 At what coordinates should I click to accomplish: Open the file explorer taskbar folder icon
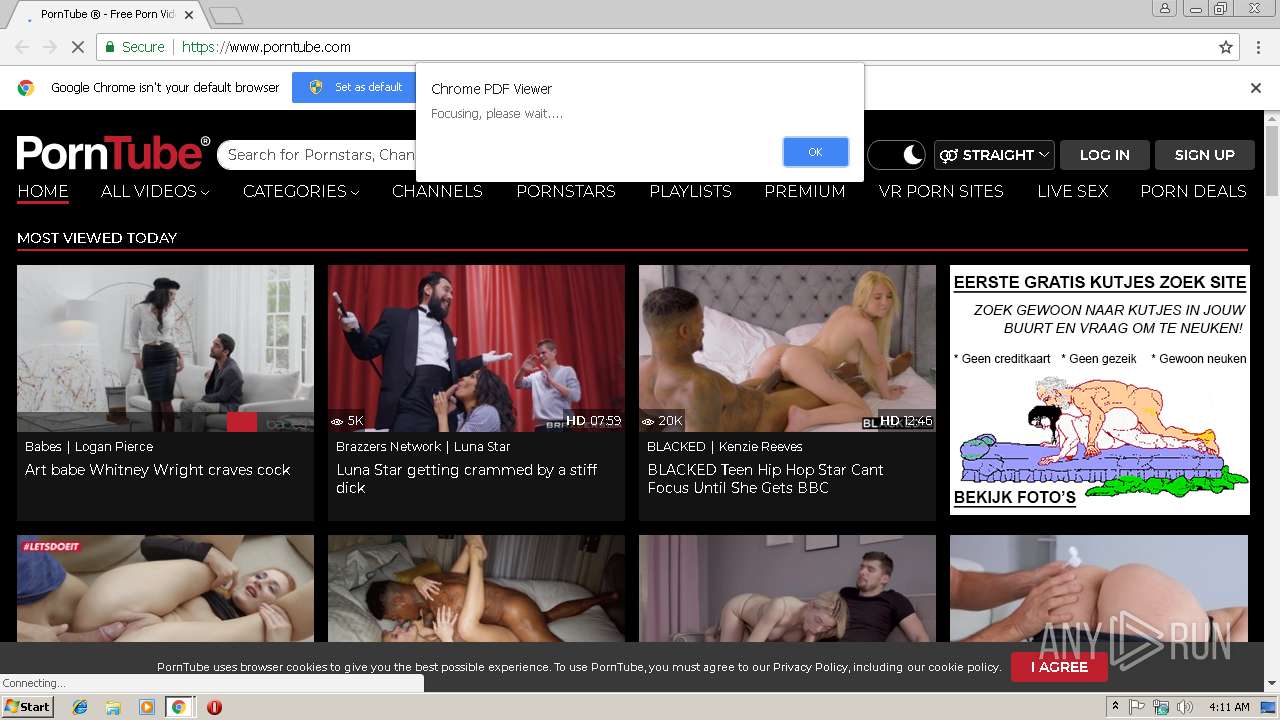point(113,707)
